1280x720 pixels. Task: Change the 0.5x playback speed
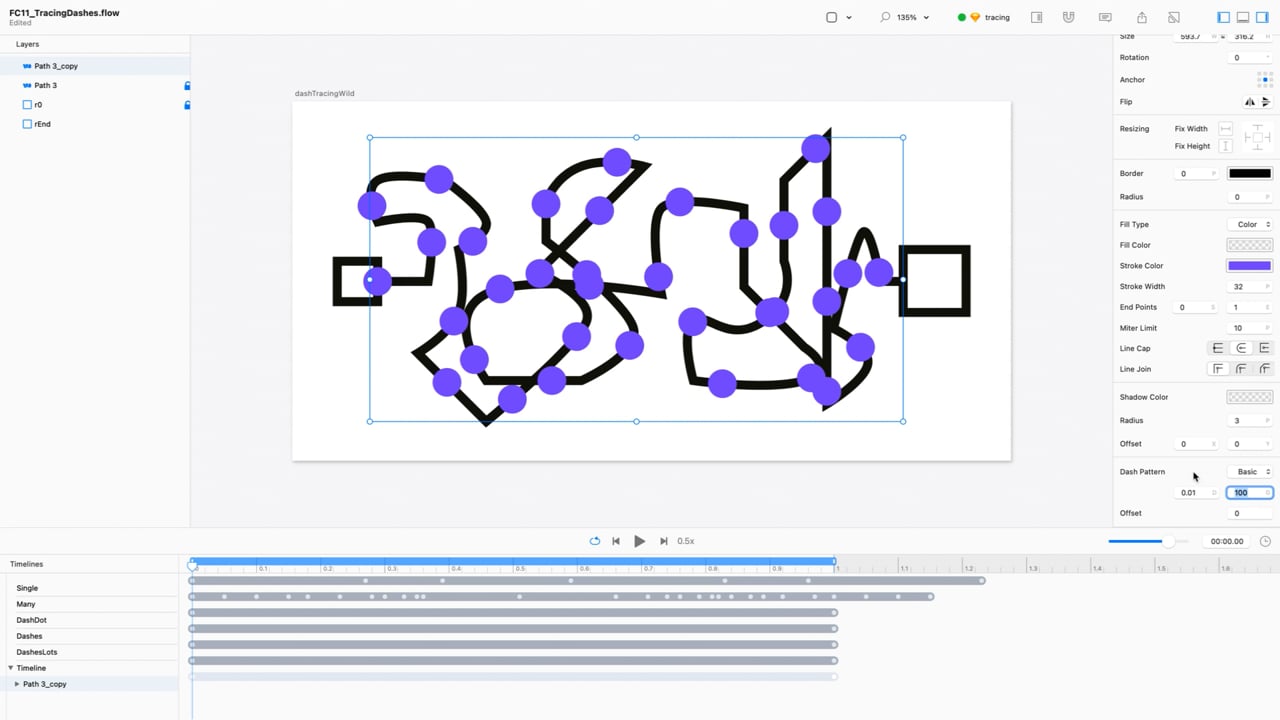pos(686,541)
